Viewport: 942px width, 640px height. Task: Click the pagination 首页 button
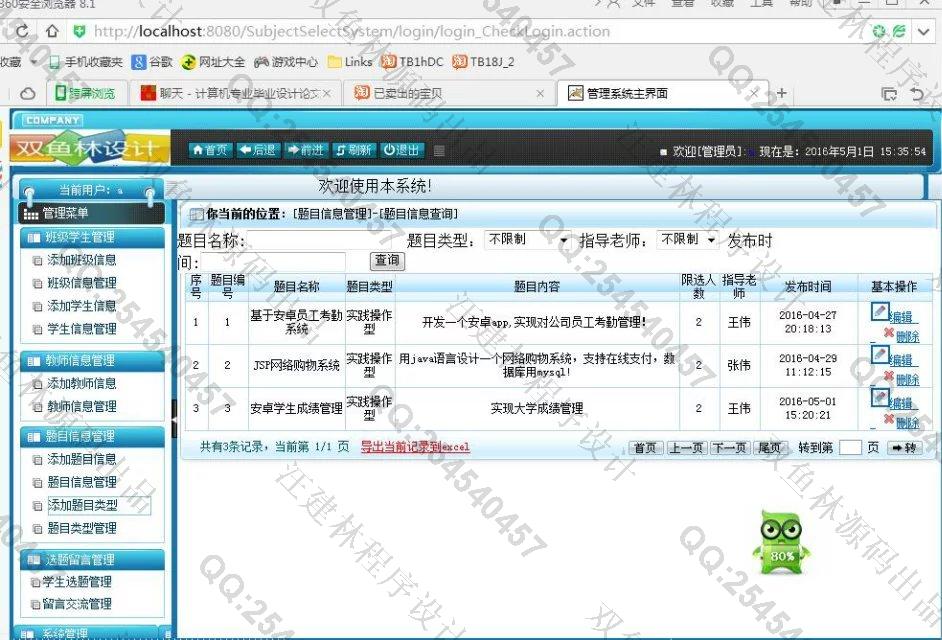point(646,448)
